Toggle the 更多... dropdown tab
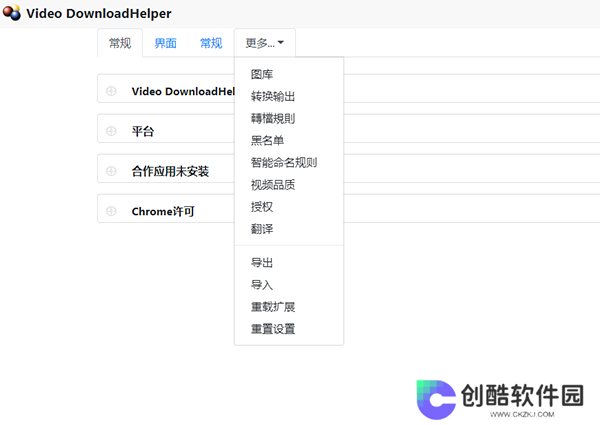The height and width of the screenshot is (425, 600). 264,43
